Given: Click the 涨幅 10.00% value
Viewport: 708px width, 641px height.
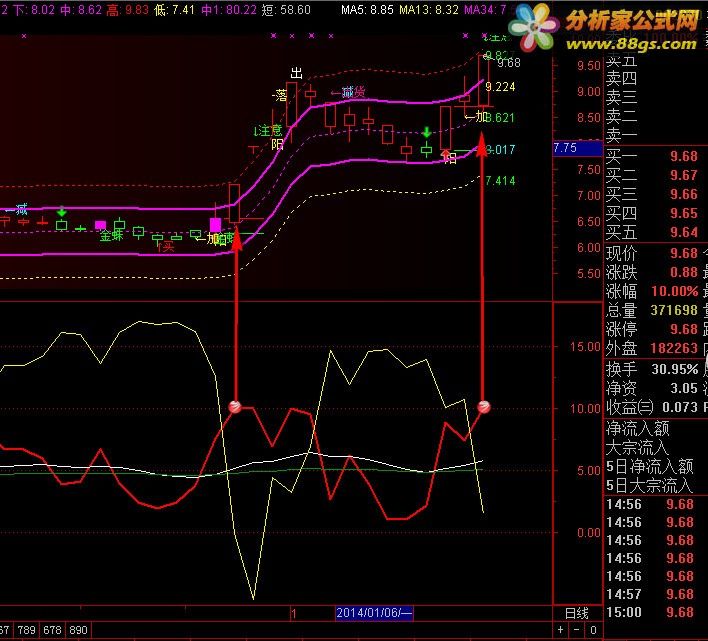Looking at the screenshot, I should pos(675,291).
